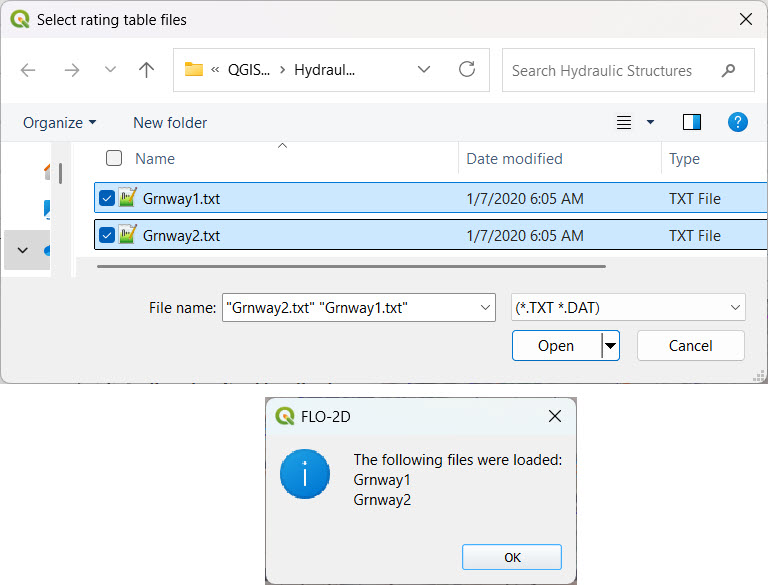Open the File name history dropdown
Screen dimensions: 768x585
click(x=485, y=307)
